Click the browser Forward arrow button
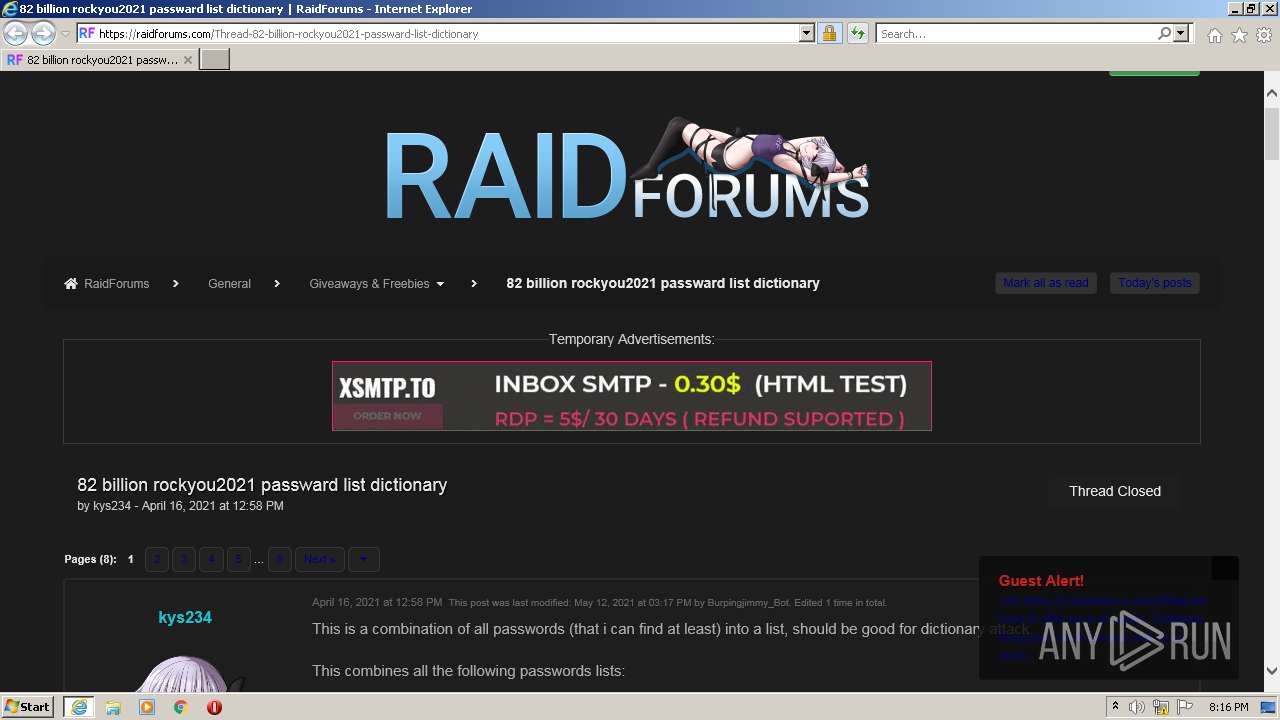Image resolution: width=1280 pixels, height=720 pixels. pyautogui.click(x=43, y=33)
